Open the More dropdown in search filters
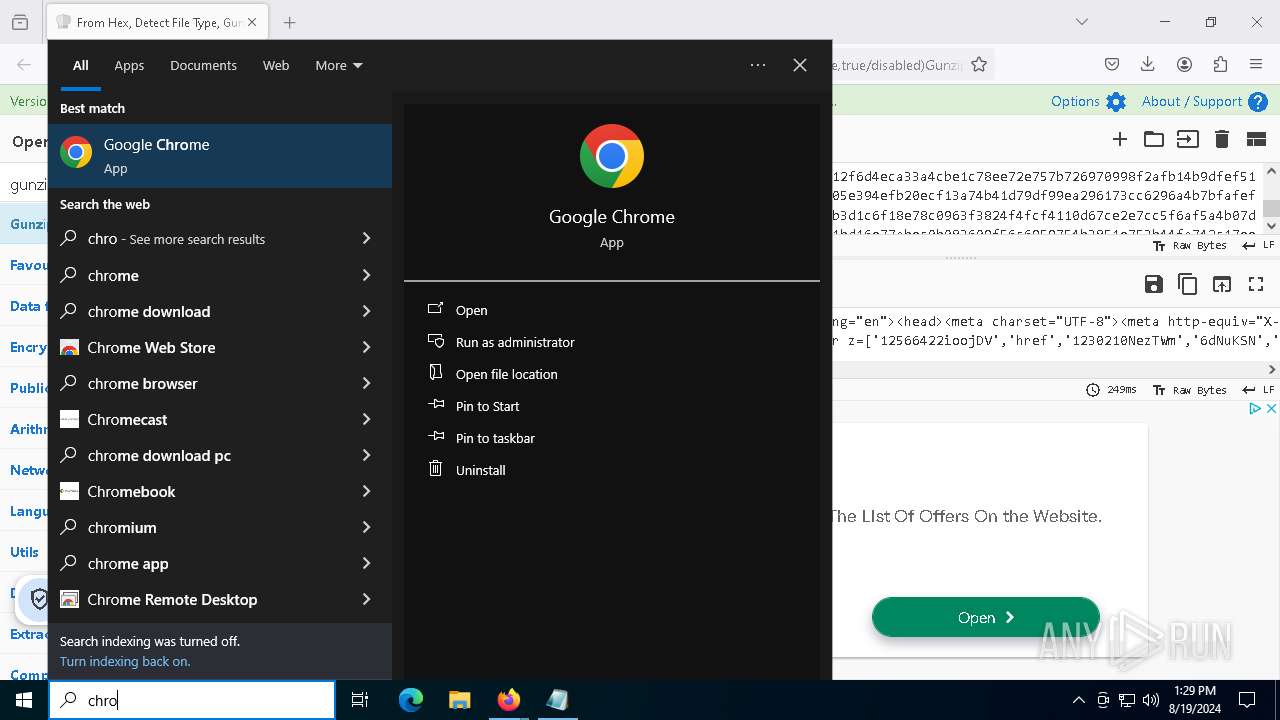This screenshot has height=720, width=1280. click(339, 65)
